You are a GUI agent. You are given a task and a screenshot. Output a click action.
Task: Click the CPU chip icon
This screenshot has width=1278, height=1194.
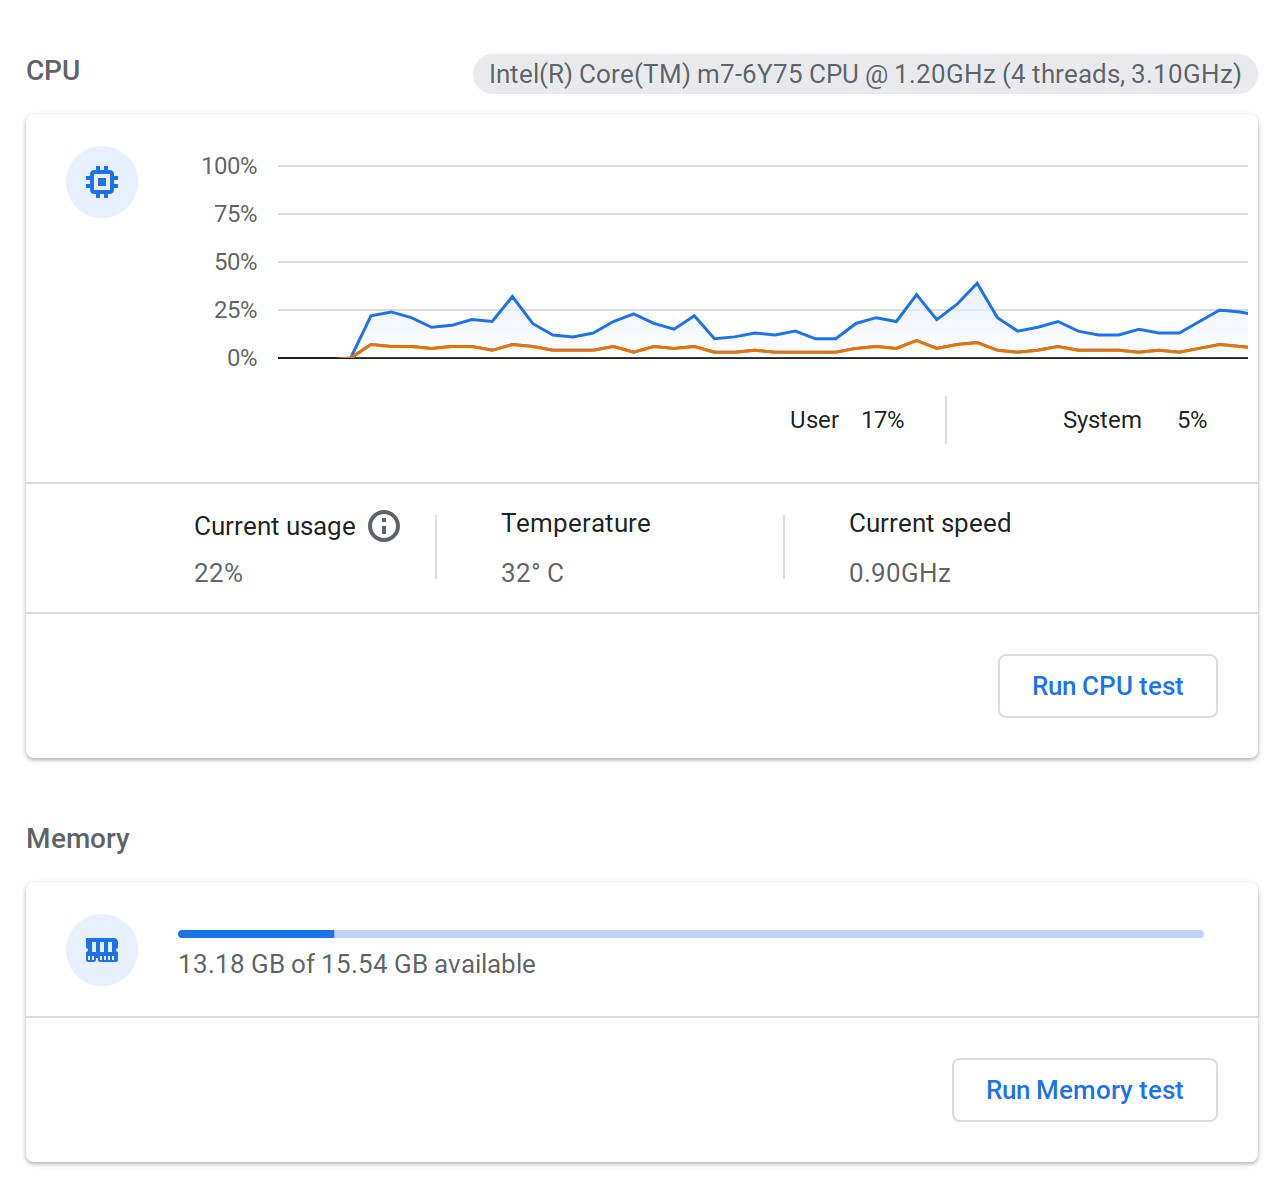tap(102, 182)
